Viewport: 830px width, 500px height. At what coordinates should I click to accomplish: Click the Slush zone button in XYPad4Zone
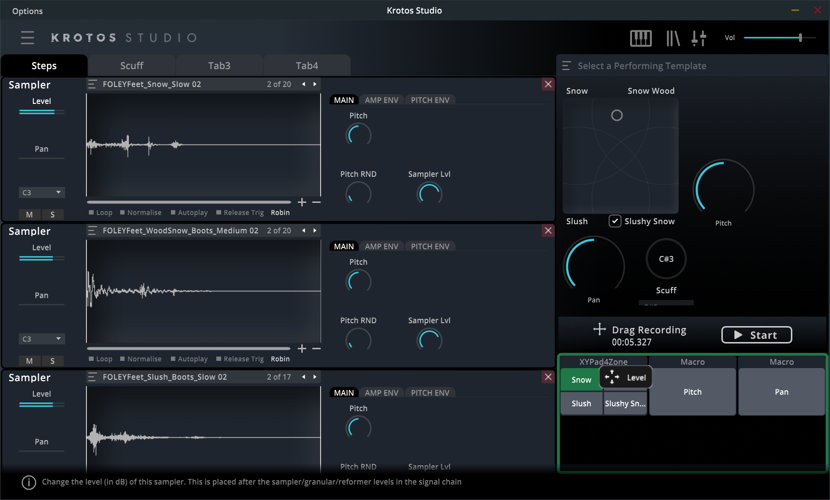click(x=581, y=404)
